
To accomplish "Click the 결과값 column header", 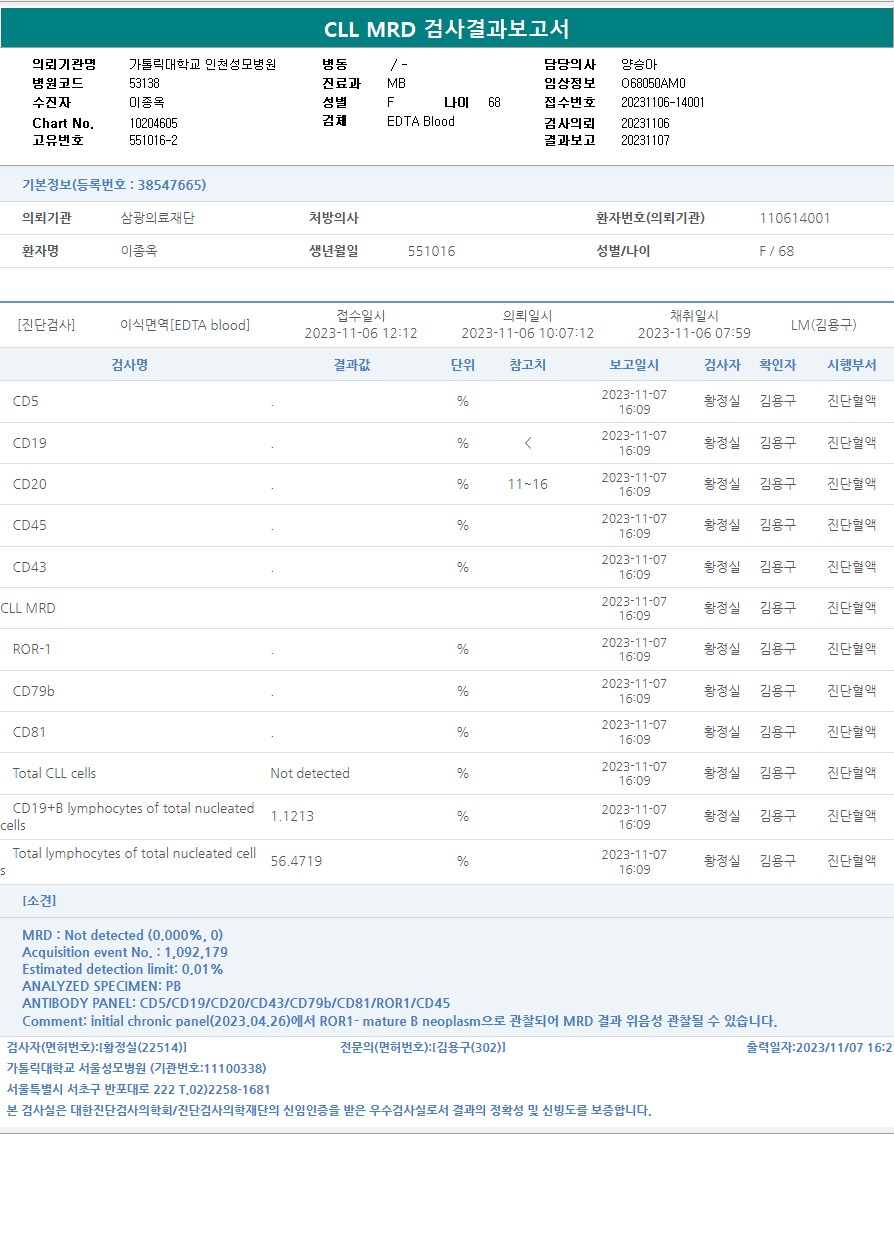I will [352, 365].
